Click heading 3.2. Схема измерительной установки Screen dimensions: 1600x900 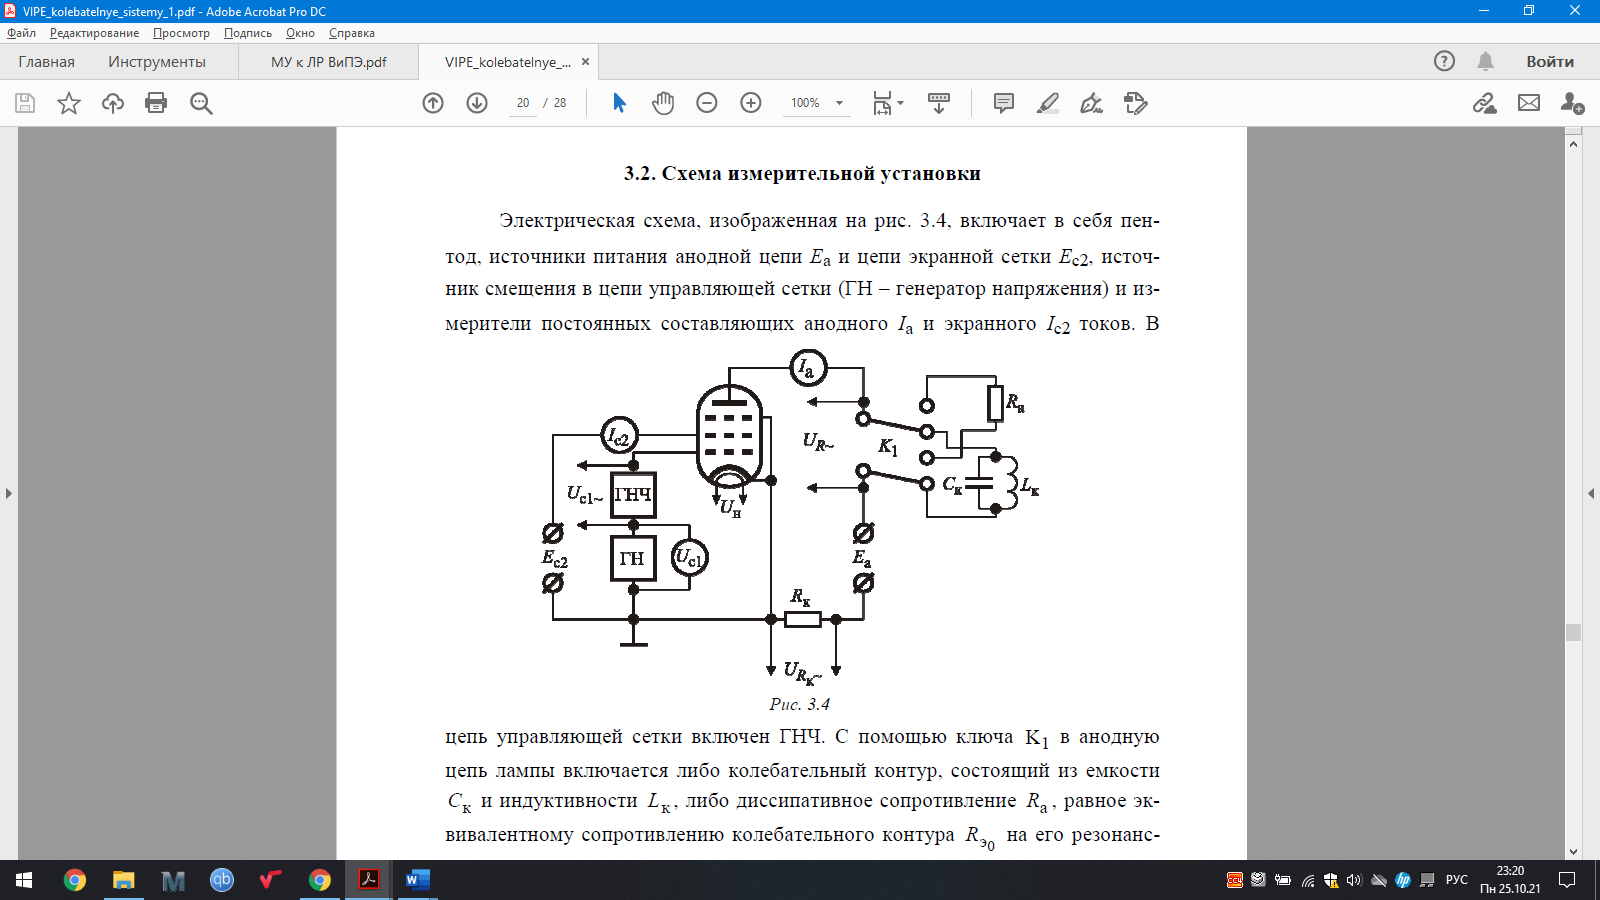point(802,174)
